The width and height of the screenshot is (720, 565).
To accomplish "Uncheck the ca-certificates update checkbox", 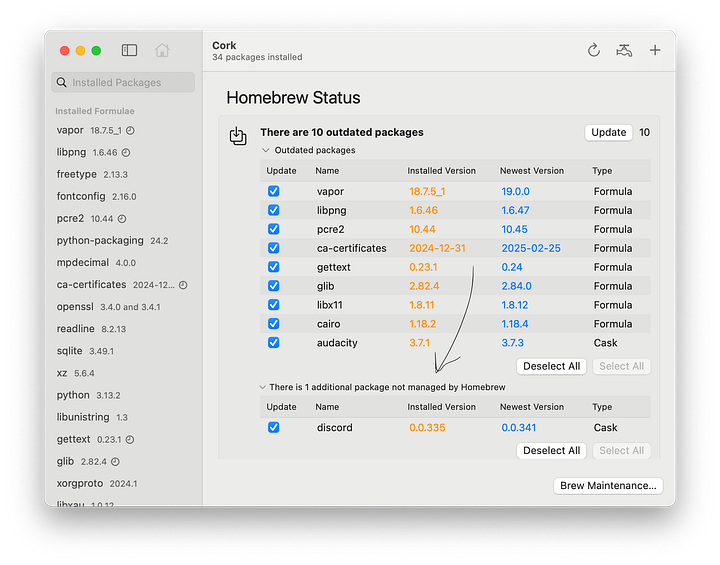I will pyautogui.click(x=274, y=248).
